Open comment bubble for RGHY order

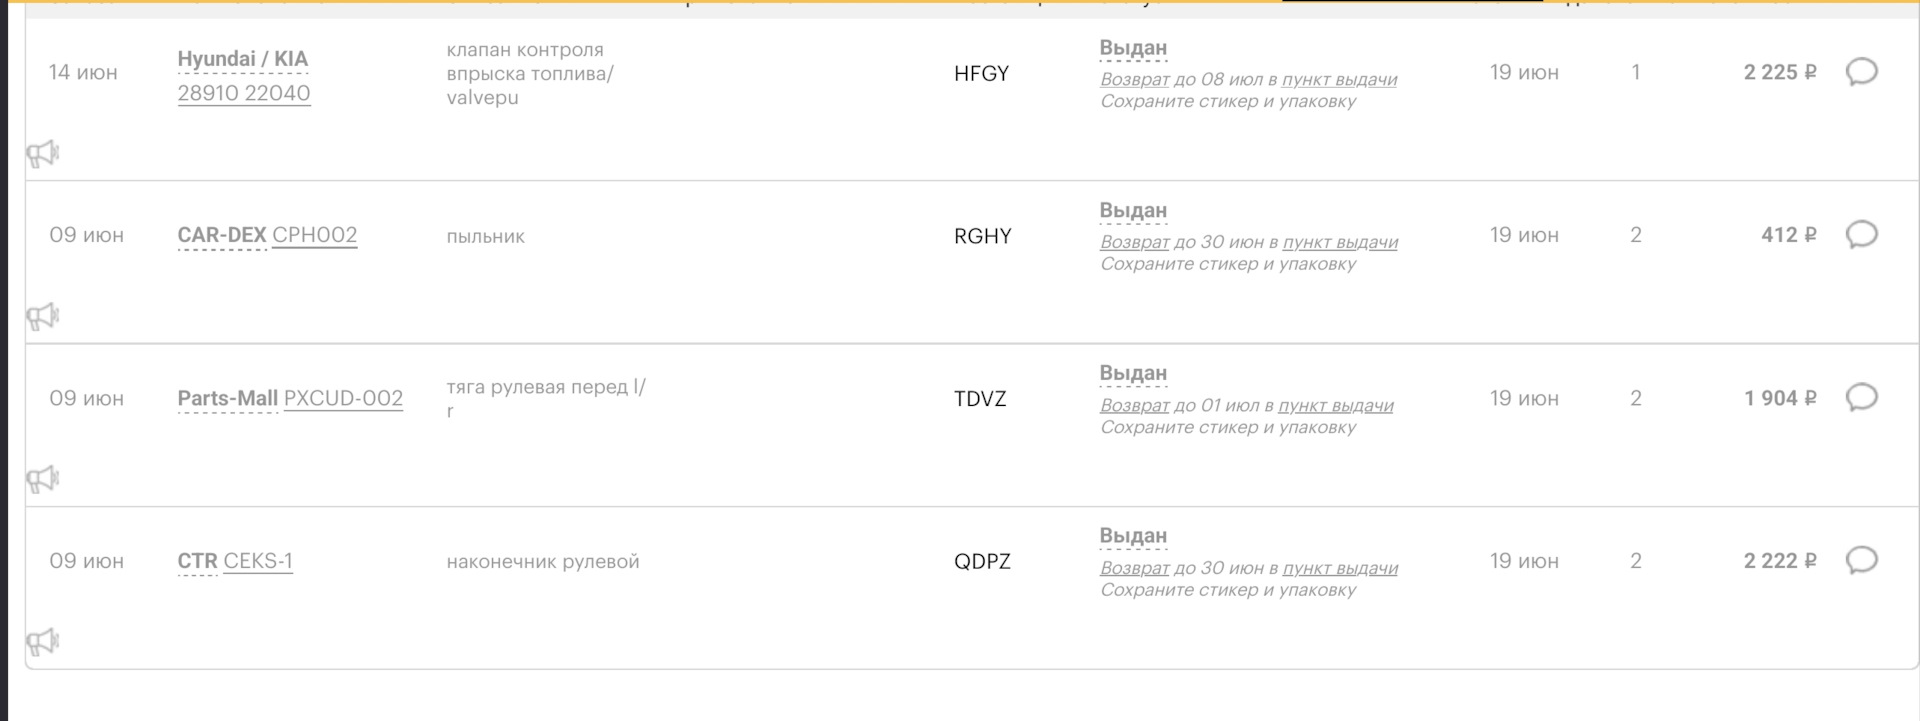(1861, 235)
